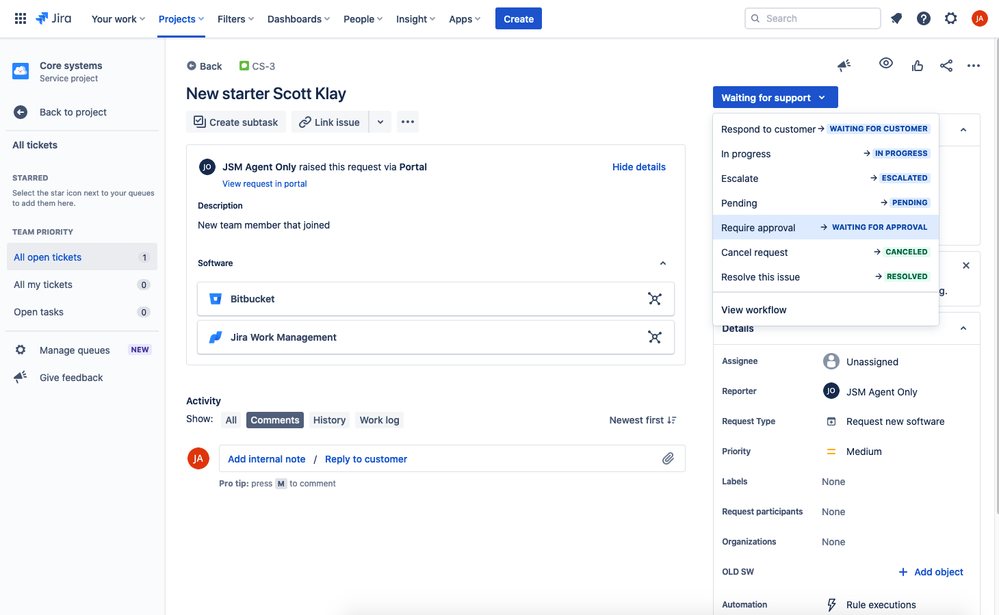Click the CS-3 issue key icon
The image size is (999, 615).
(x=244, y=66)
